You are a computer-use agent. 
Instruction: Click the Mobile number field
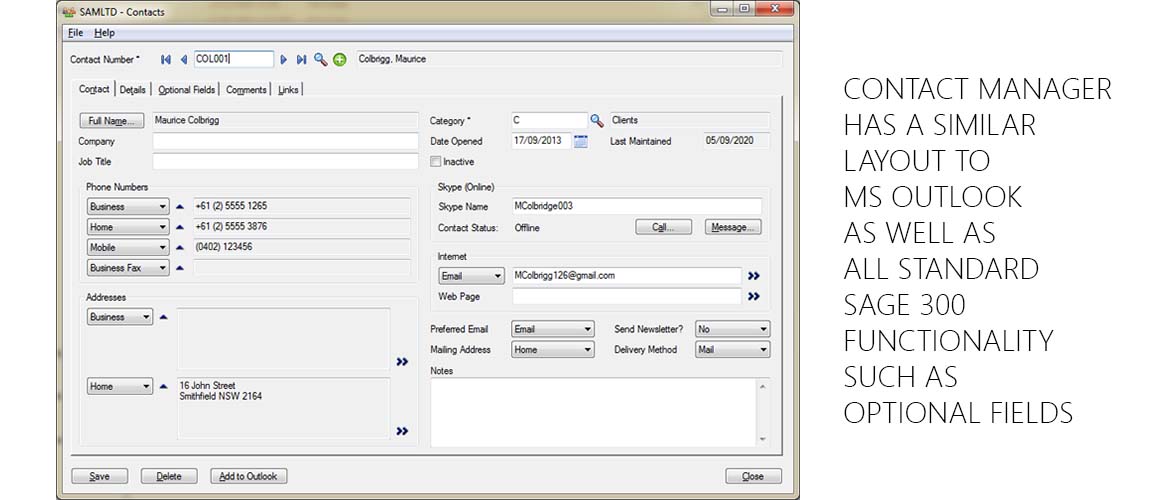click(301, 247)
